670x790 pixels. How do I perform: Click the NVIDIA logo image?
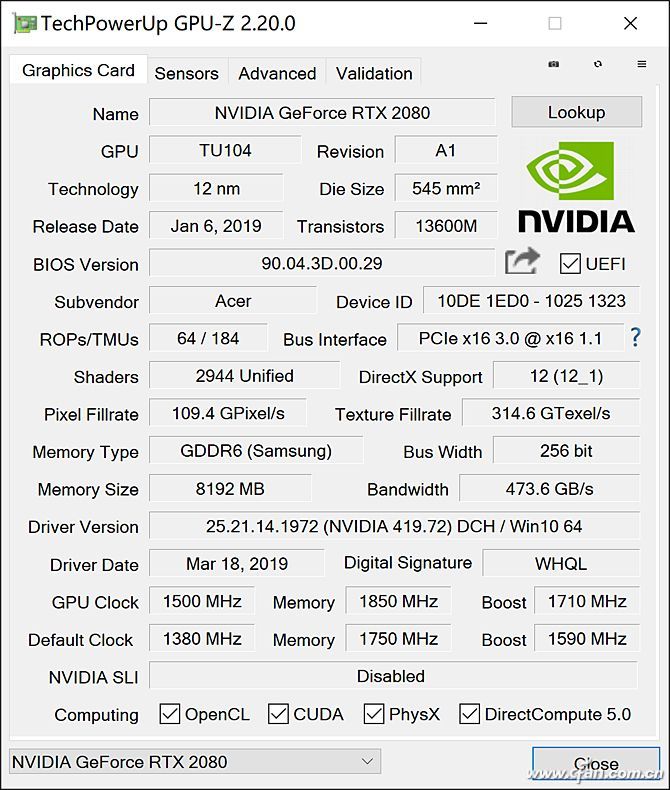(x=575, y=187)
